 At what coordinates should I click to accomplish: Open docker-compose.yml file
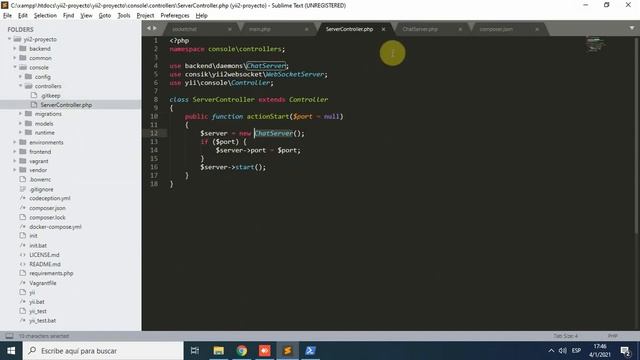coord(55,227)
